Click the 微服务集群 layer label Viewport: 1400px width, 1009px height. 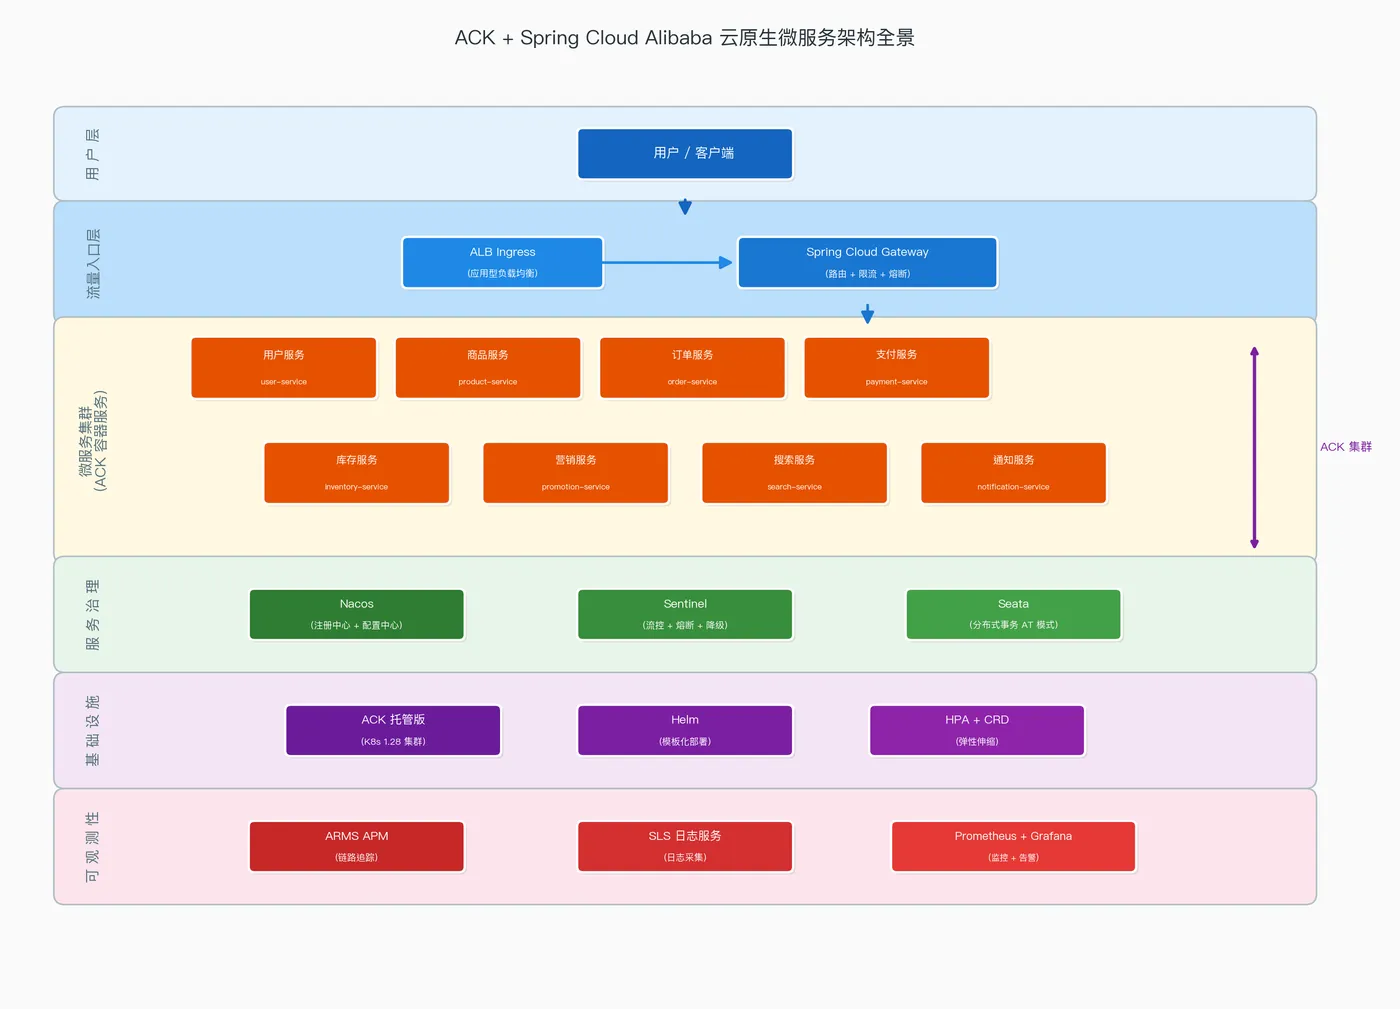(93, 441)
